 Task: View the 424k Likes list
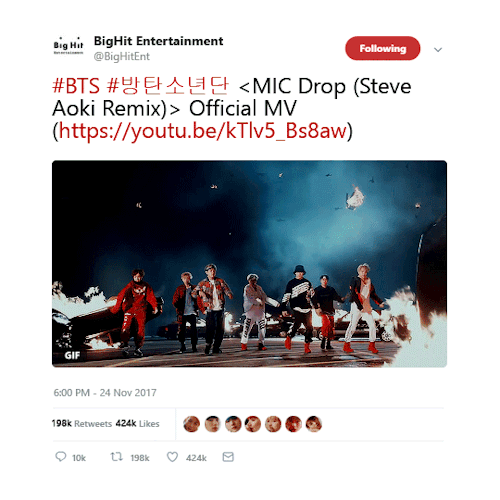tap(137, 424)
